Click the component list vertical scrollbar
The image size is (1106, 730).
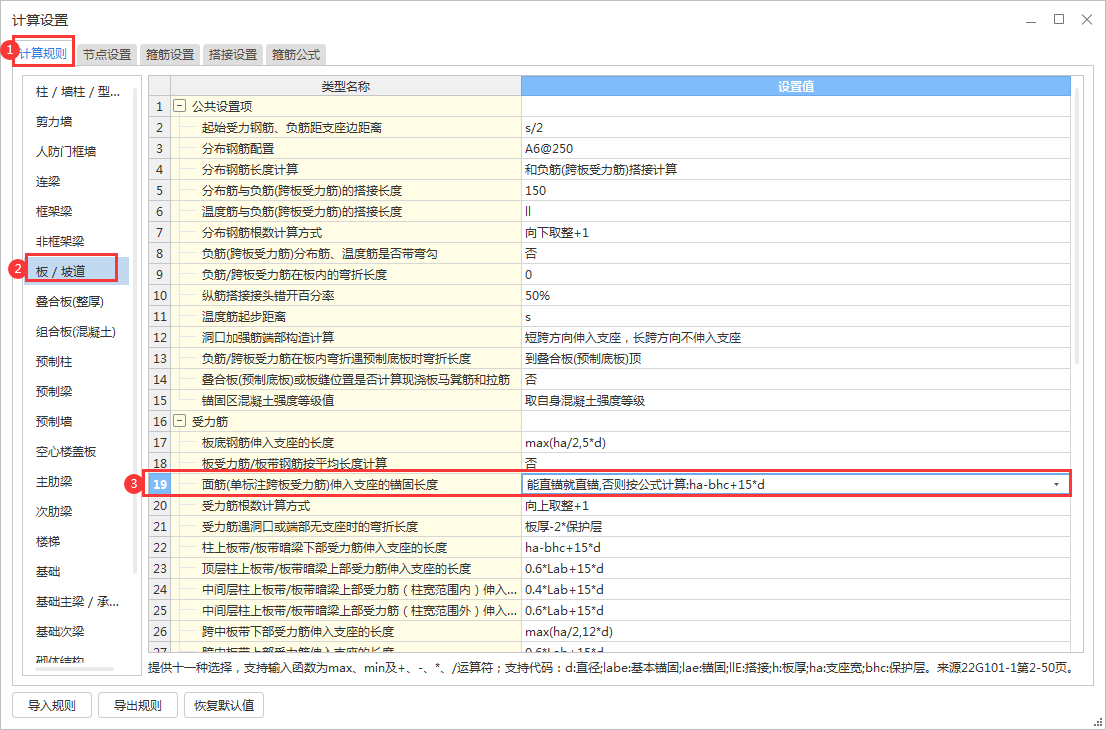click(x=136, y=329)
